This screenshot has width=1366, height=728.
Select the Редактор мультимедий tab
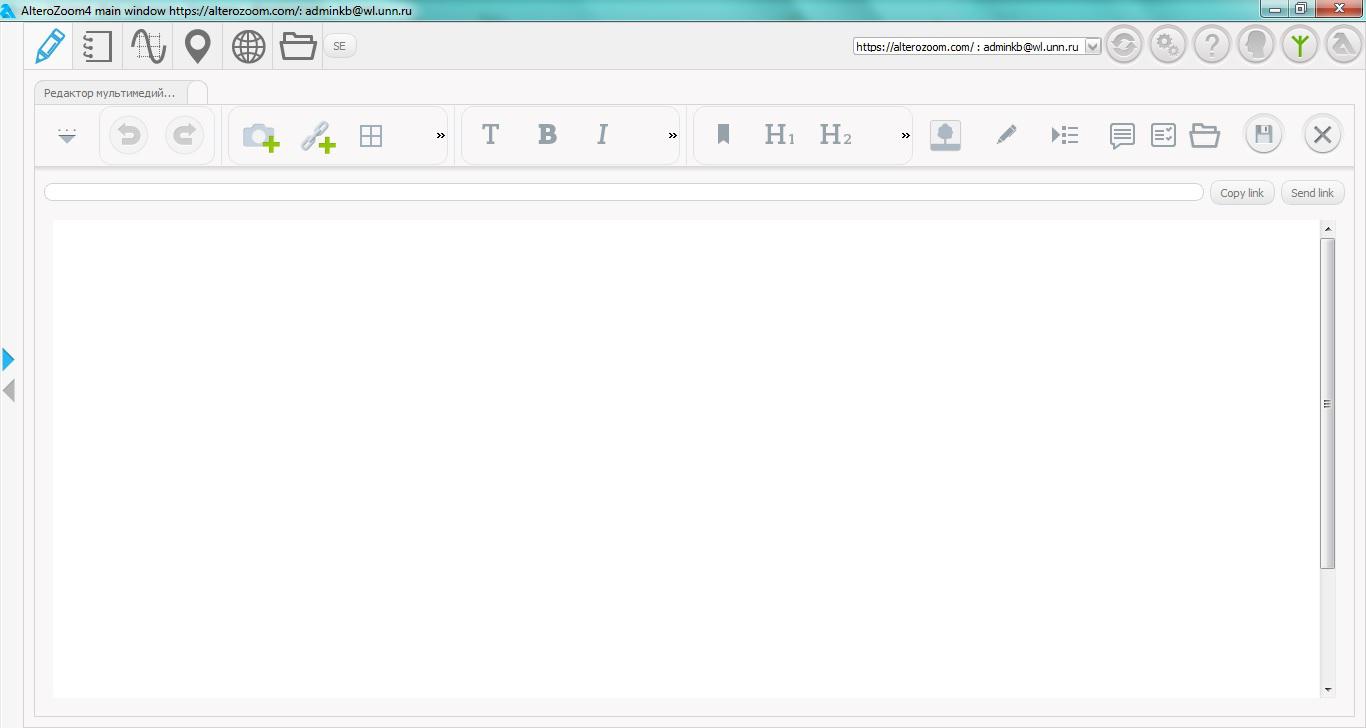[x=110, y=93]
